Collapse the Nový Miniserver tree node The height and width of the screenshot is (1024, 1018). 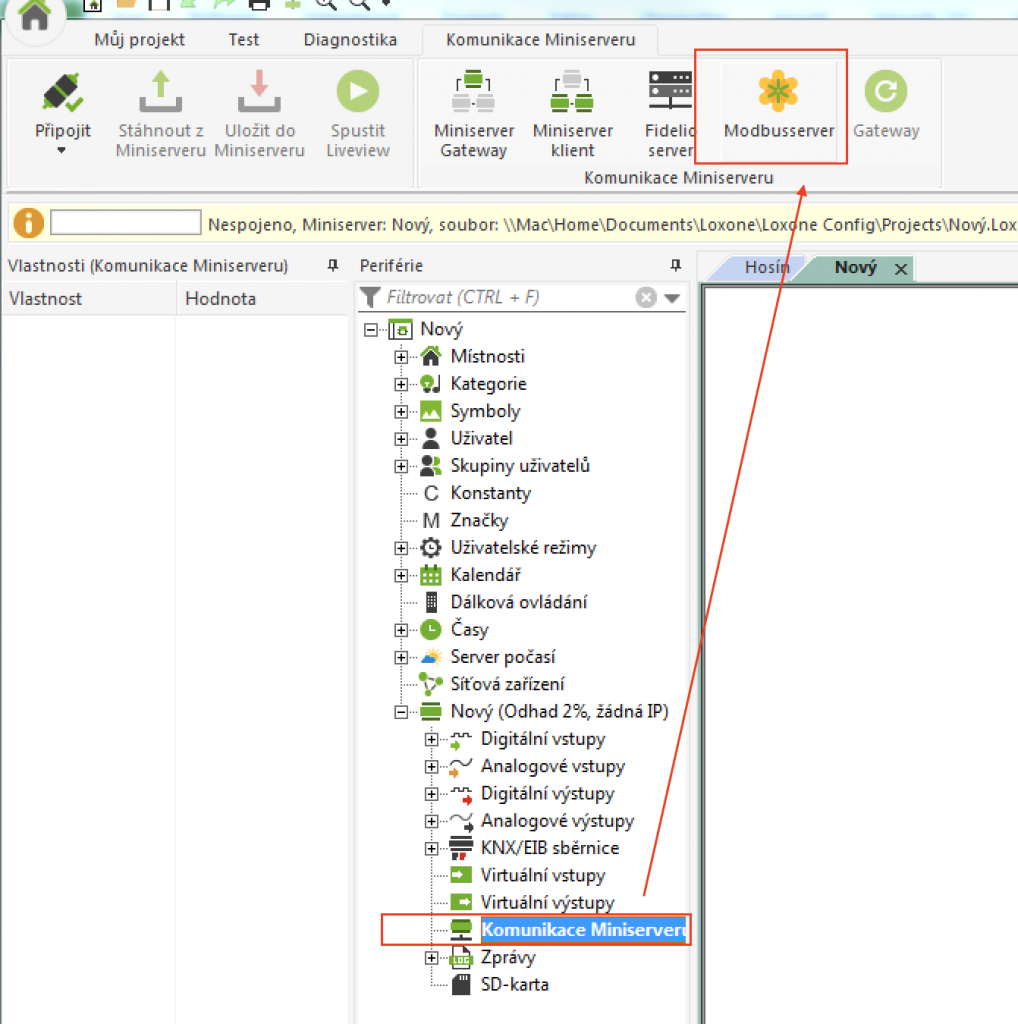[x=401, y=712]
